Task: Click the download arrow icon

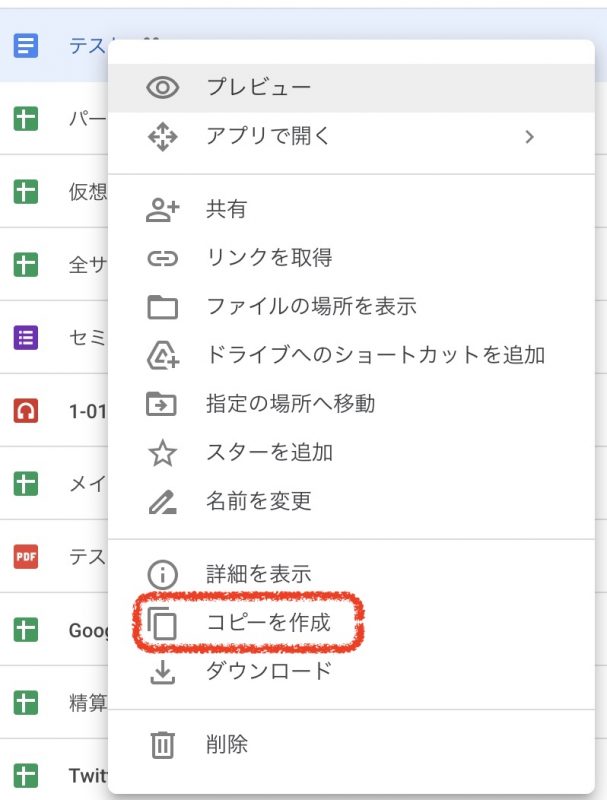Action: 162,673
